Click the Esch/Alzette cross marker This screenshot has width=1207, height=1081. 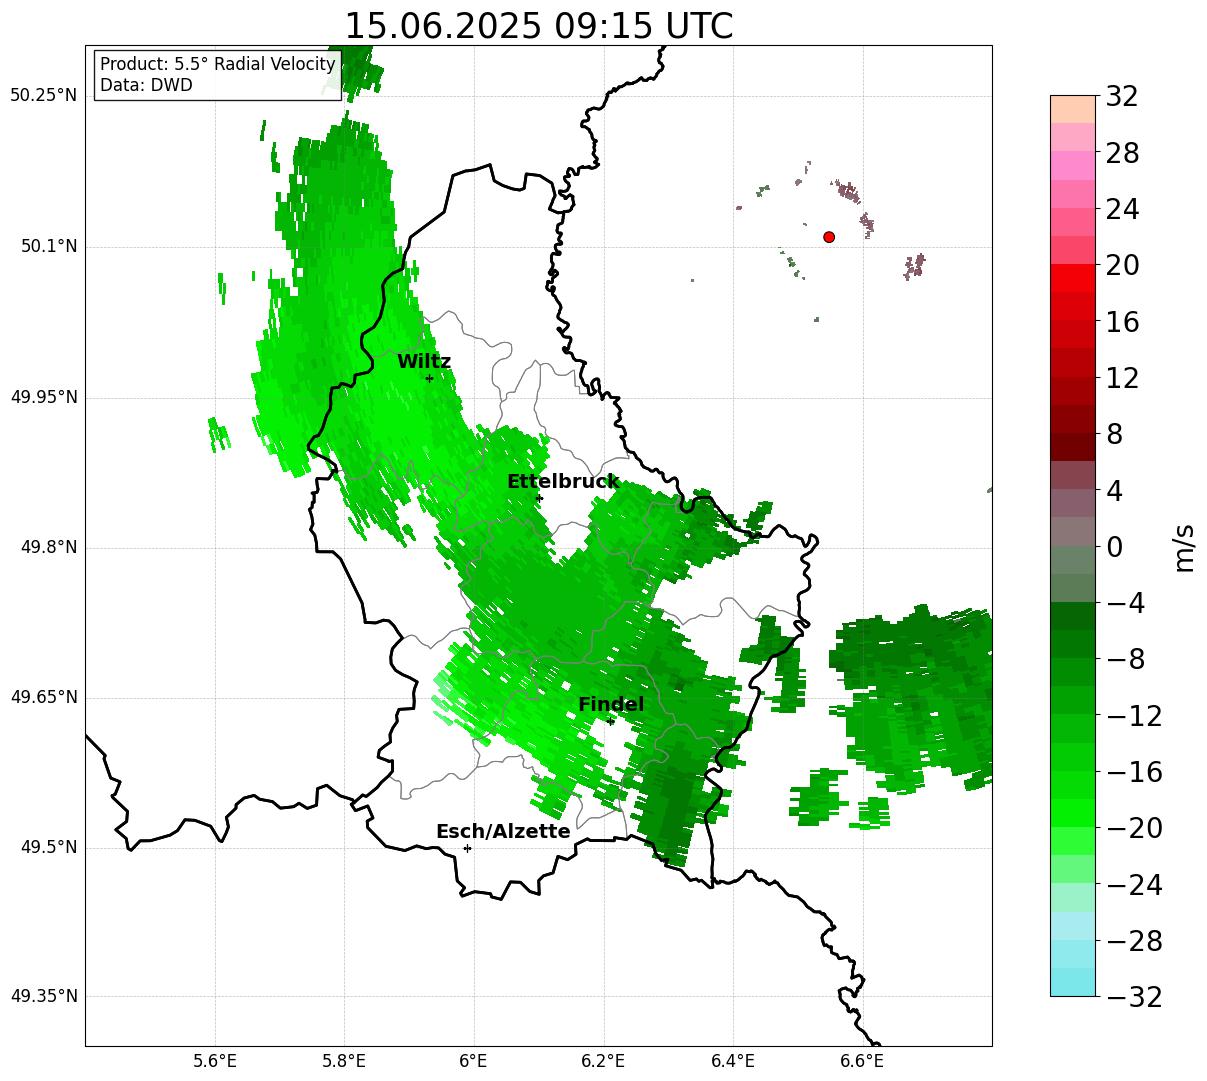click(x=467, y=848)
